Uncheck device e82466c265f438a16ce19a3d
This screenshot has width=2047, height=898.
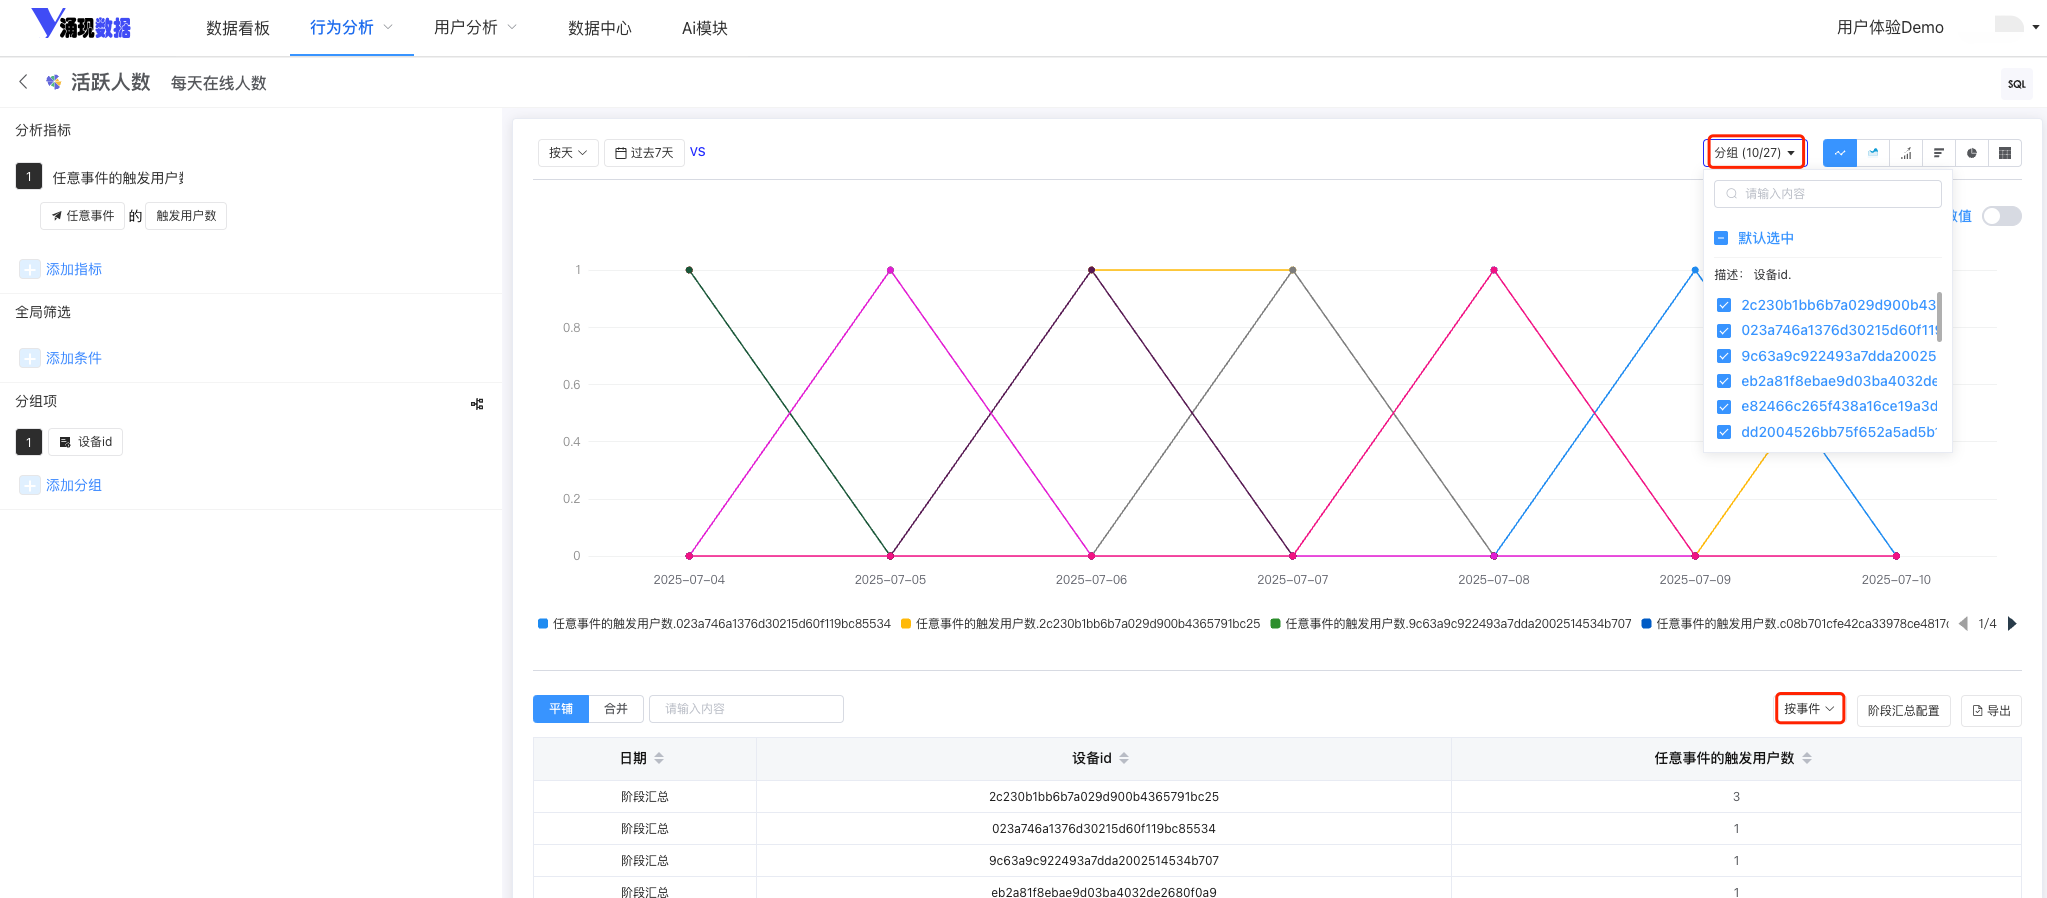[x=1724, y=407]
